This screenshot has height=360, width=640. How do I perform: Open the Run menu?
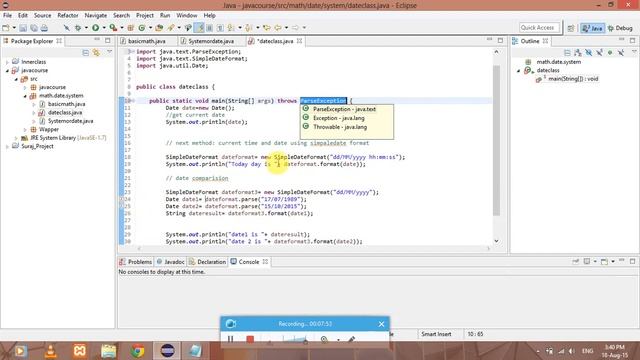pyautogui.click(x=165, y=16)
